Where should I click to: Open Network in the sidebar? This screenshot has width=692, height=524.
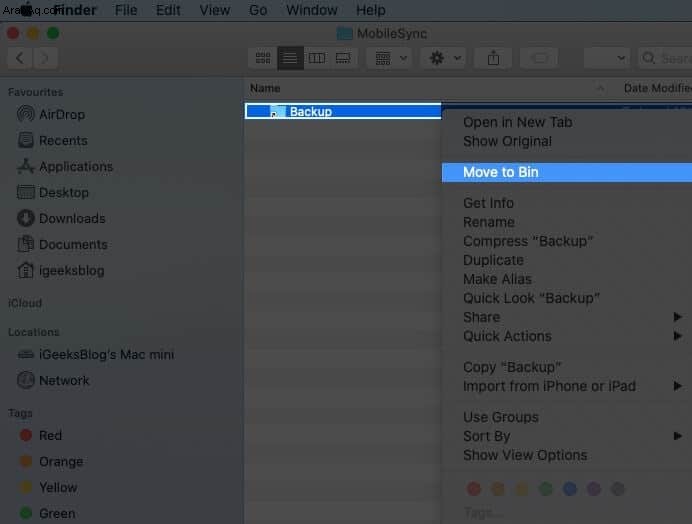coord(53,381)
